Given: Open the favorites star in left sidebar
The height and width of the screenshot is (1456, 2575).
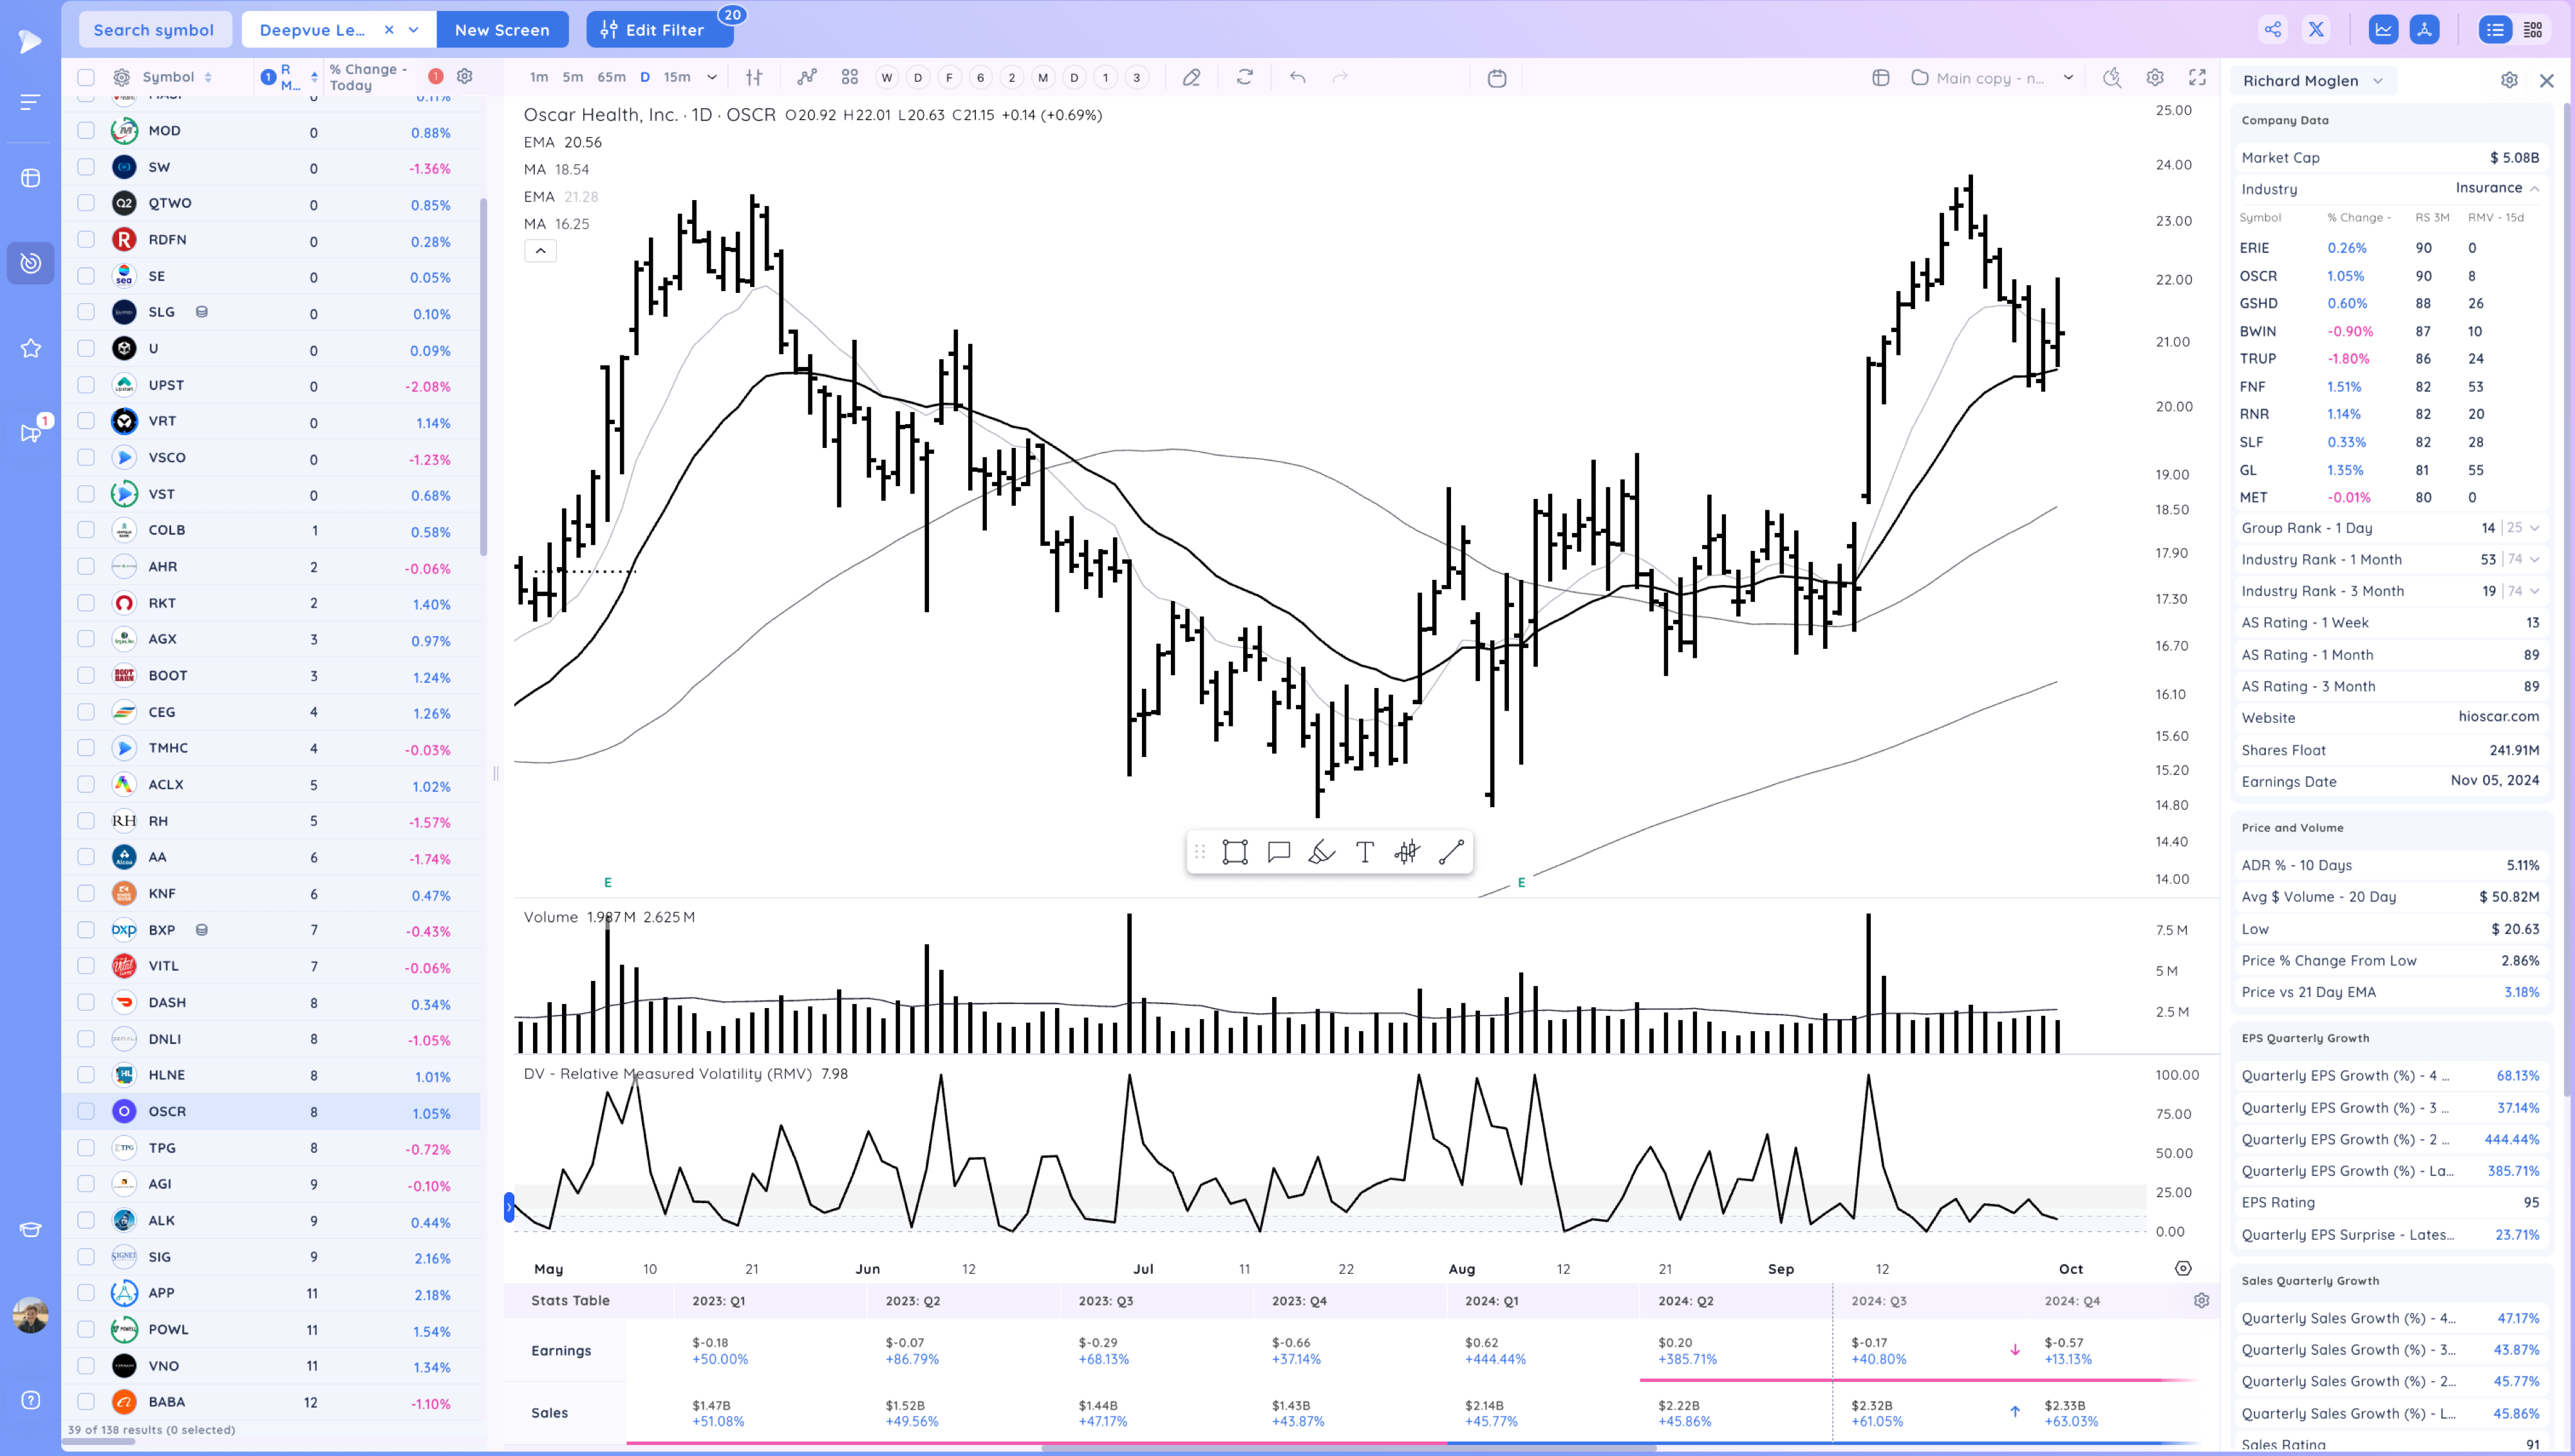Looking at the screenshot, I should (x=31, y=348).
